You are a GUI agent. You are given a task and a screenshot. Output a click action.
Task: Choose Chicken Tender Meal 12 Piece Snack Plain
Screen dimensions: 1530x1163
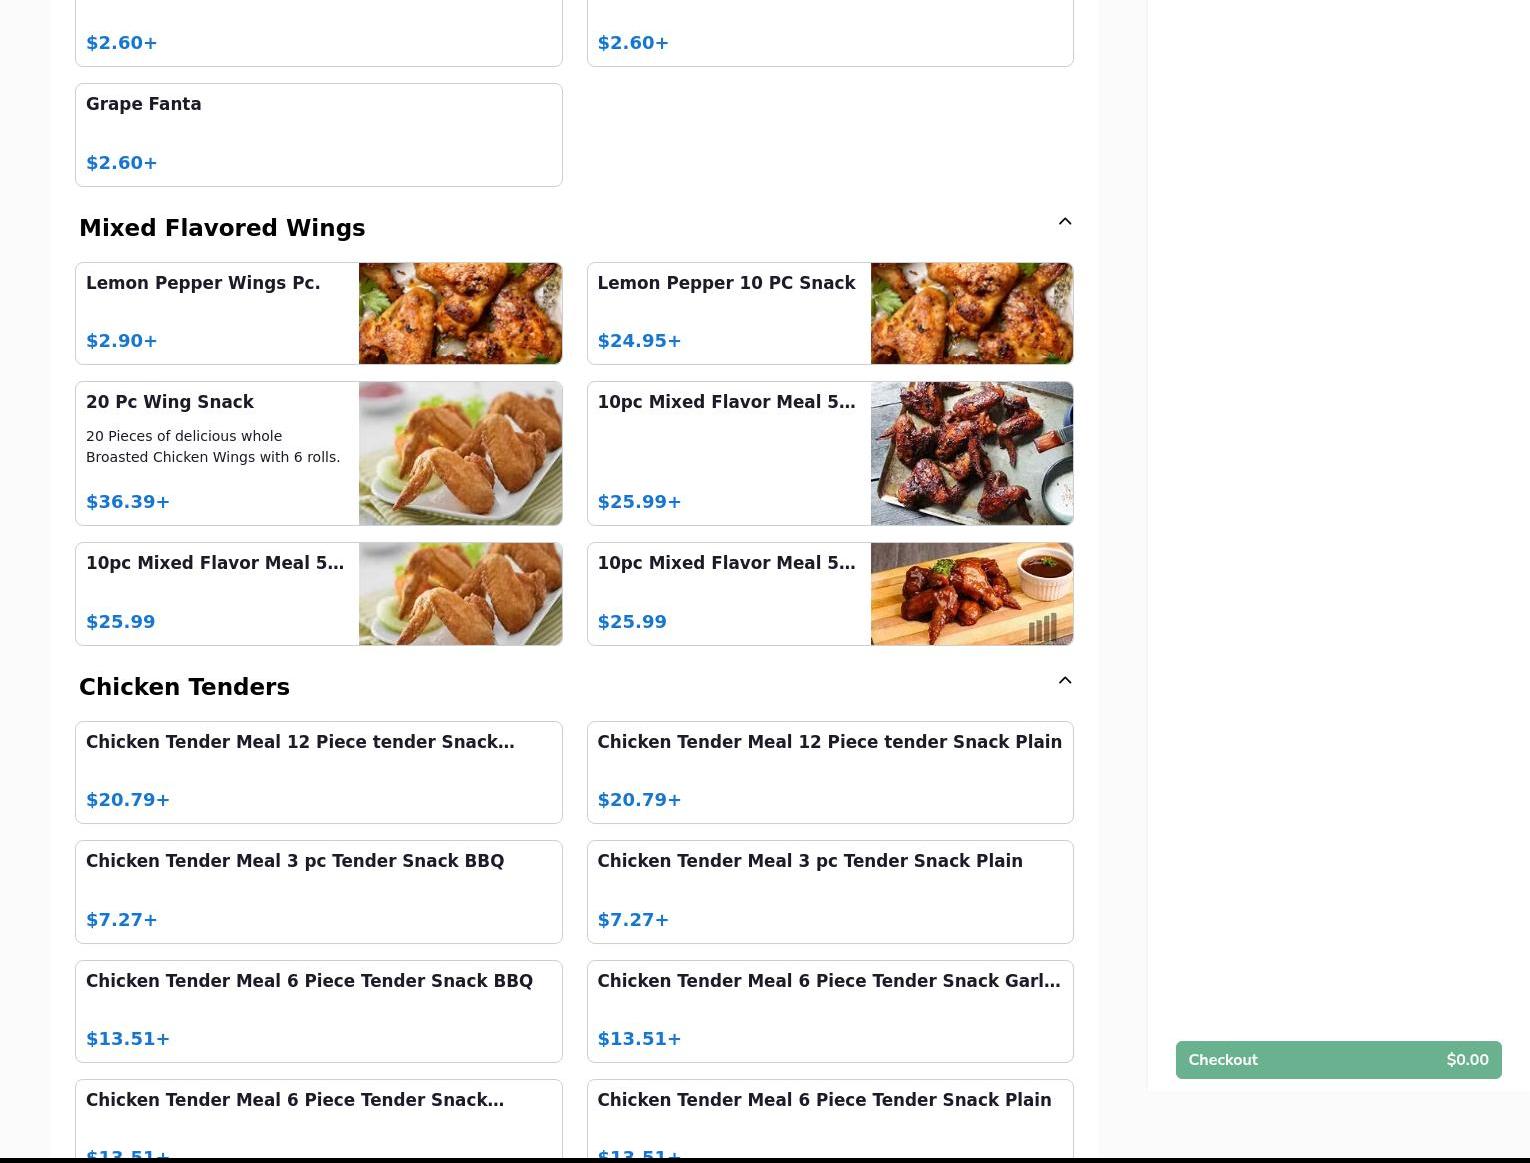coord(830,773)
